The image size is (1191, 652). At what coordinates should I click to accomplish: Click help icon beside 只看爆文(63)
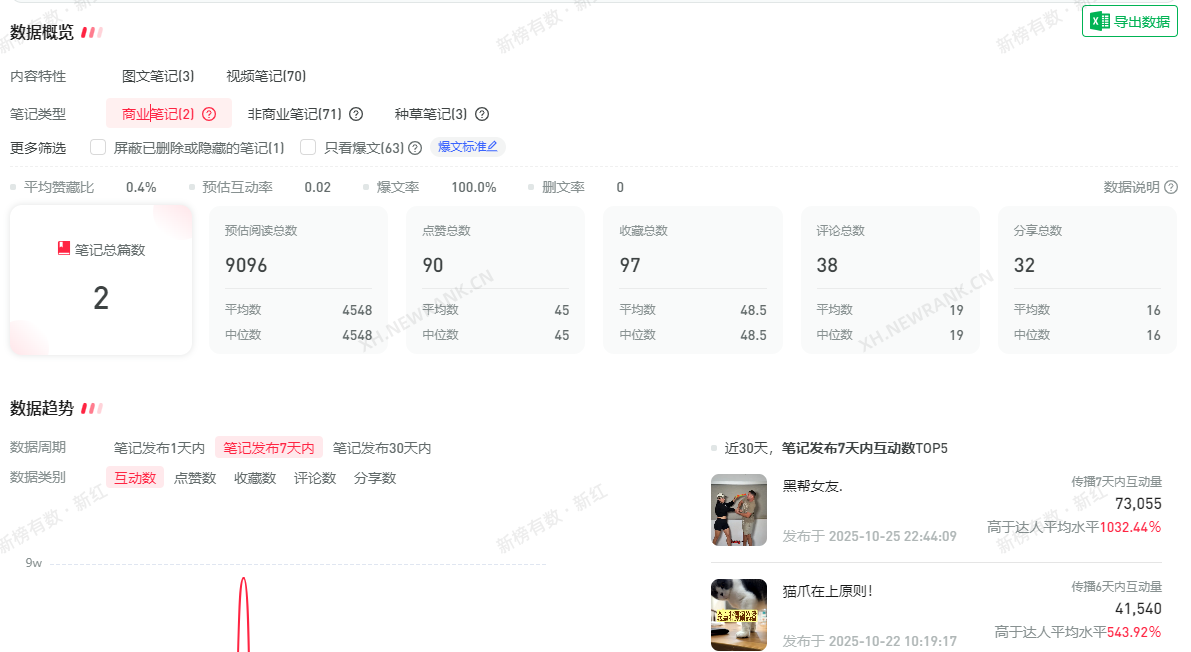point(415,148)
